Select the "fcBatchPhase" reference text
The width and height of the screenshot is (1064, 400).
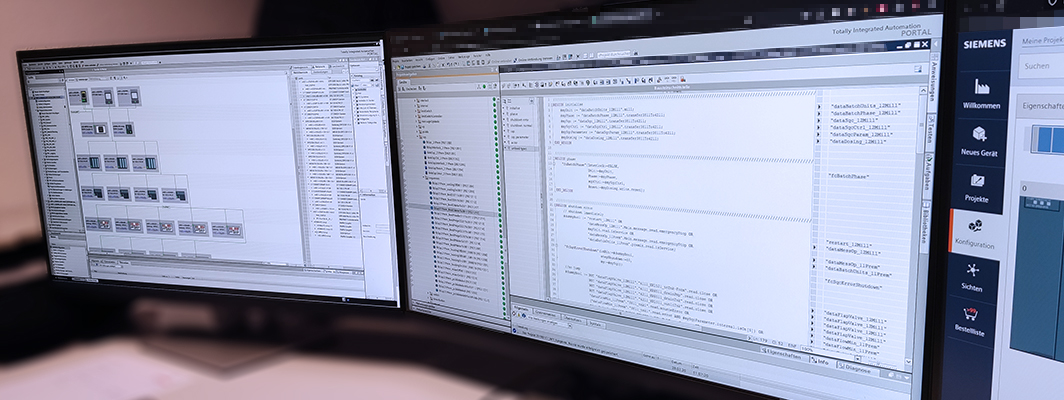click(x=848, y=177)
